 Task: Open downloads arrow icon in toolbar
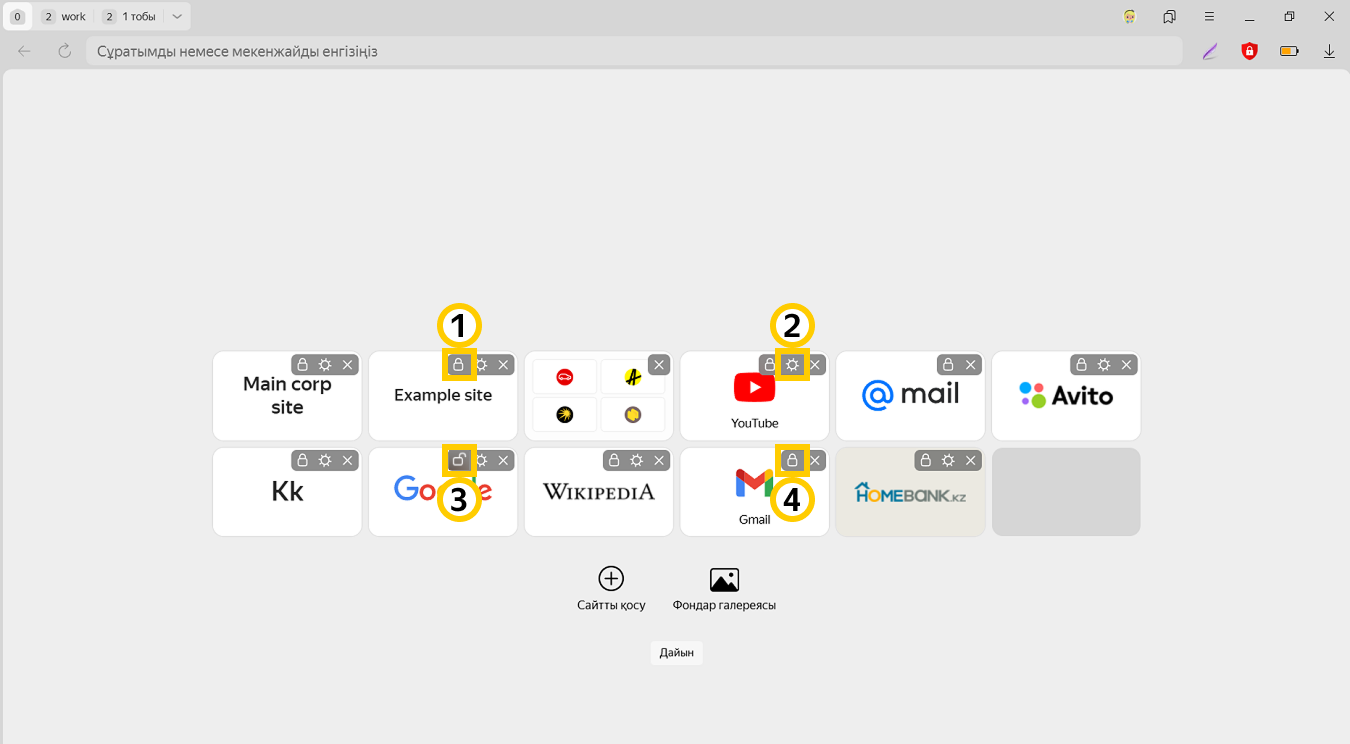(x=1329, y=51)
